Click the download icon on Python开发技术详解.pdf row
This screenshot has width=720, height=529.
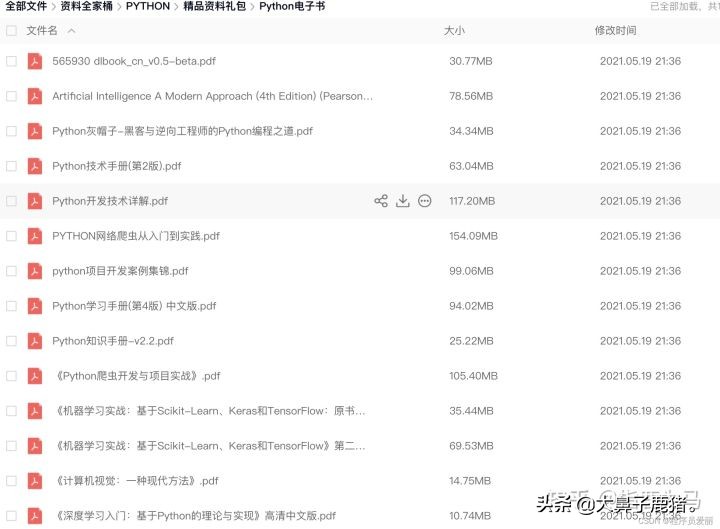coord(403,201)
